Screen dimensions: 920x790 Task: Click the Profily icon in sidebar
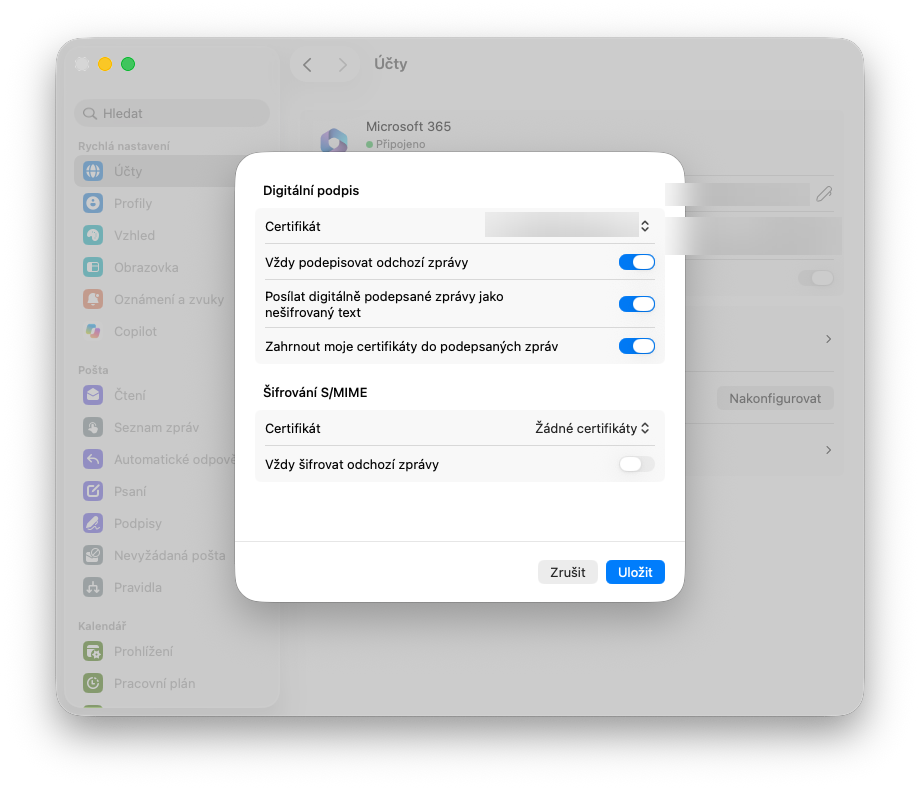click(93, 203)
